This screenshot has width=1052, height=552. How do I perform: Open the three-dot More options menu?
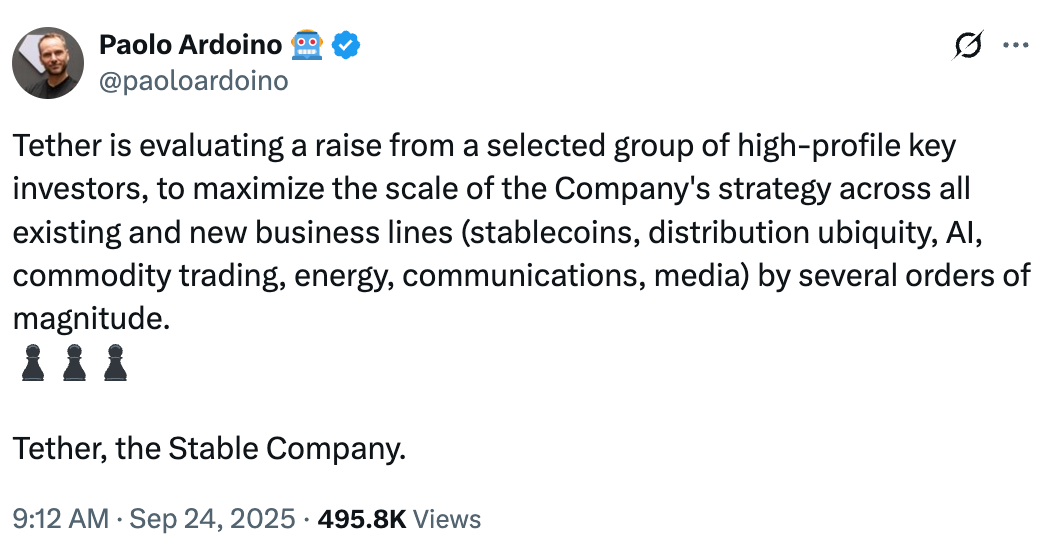(x=1016, y=45)
